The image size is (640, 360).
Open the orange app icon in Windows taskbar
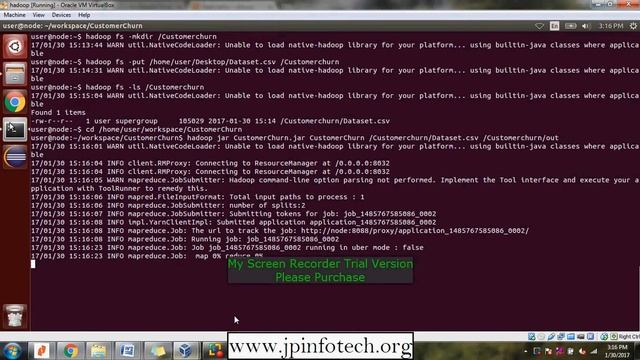pos(42,351)
